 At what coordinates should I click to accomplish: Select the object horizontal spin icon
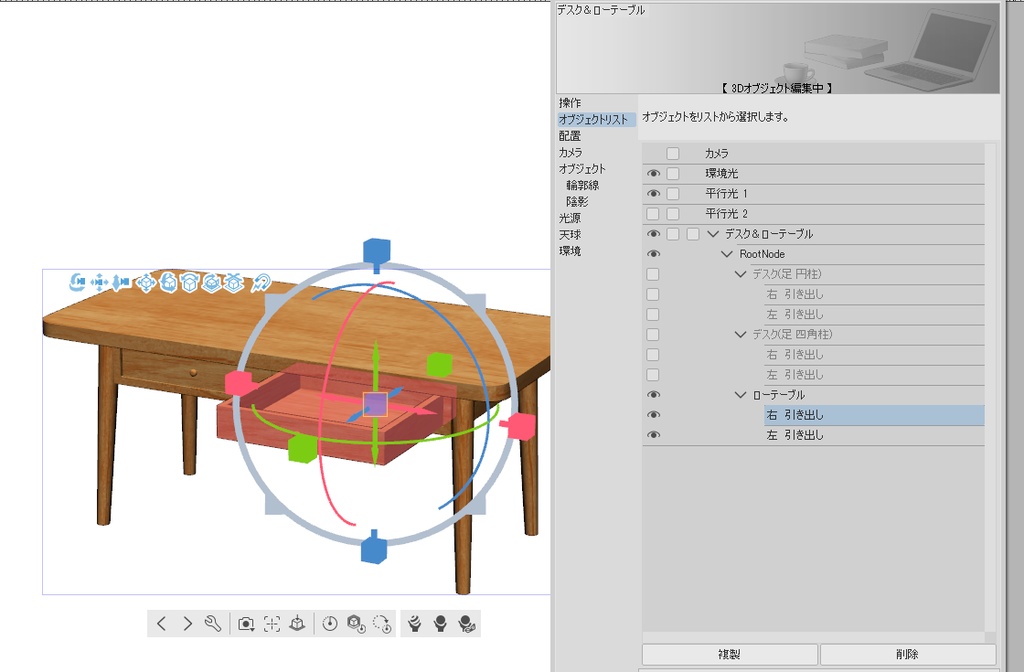click(x=211, y=282)
